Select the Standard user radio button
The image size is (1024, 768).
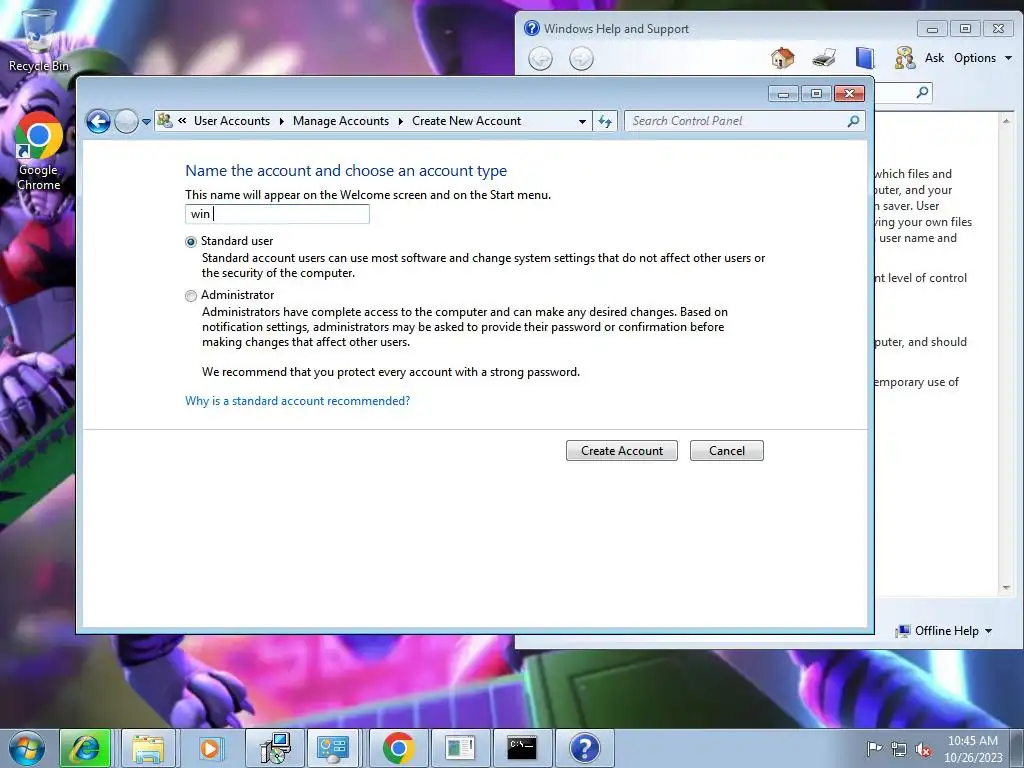tap(191, 242)
